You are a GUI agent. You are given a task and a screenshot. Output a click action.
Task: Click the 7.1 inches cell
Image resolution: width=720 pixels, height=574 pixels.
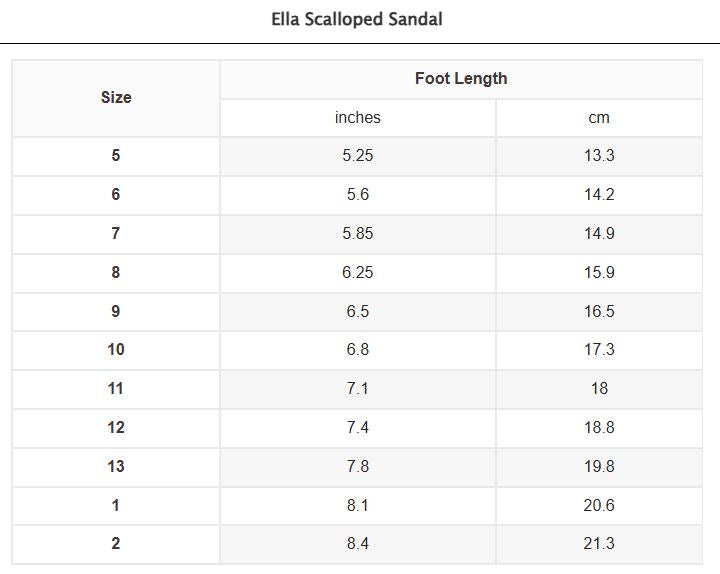[358, 389]
